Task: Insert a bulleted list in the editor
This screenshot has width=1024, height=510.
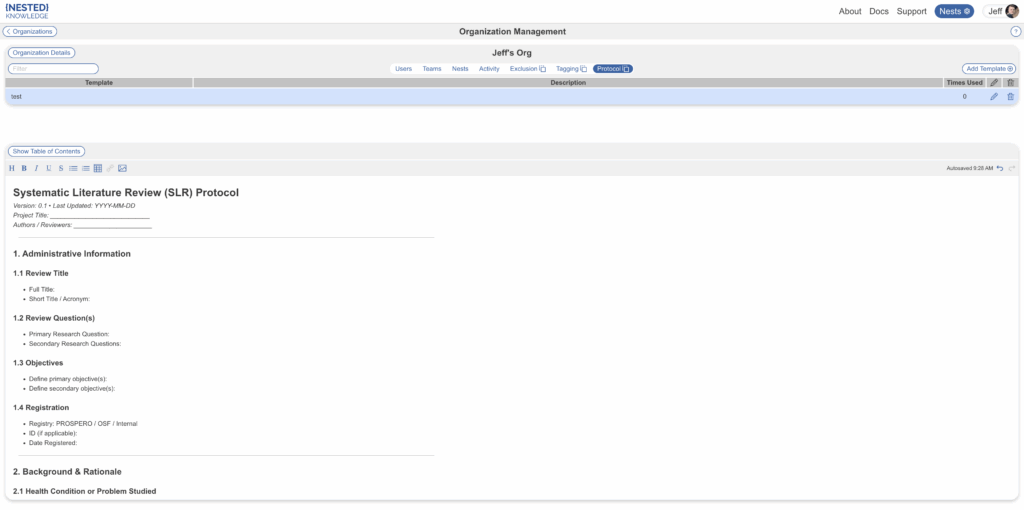Action: point(73,168)
